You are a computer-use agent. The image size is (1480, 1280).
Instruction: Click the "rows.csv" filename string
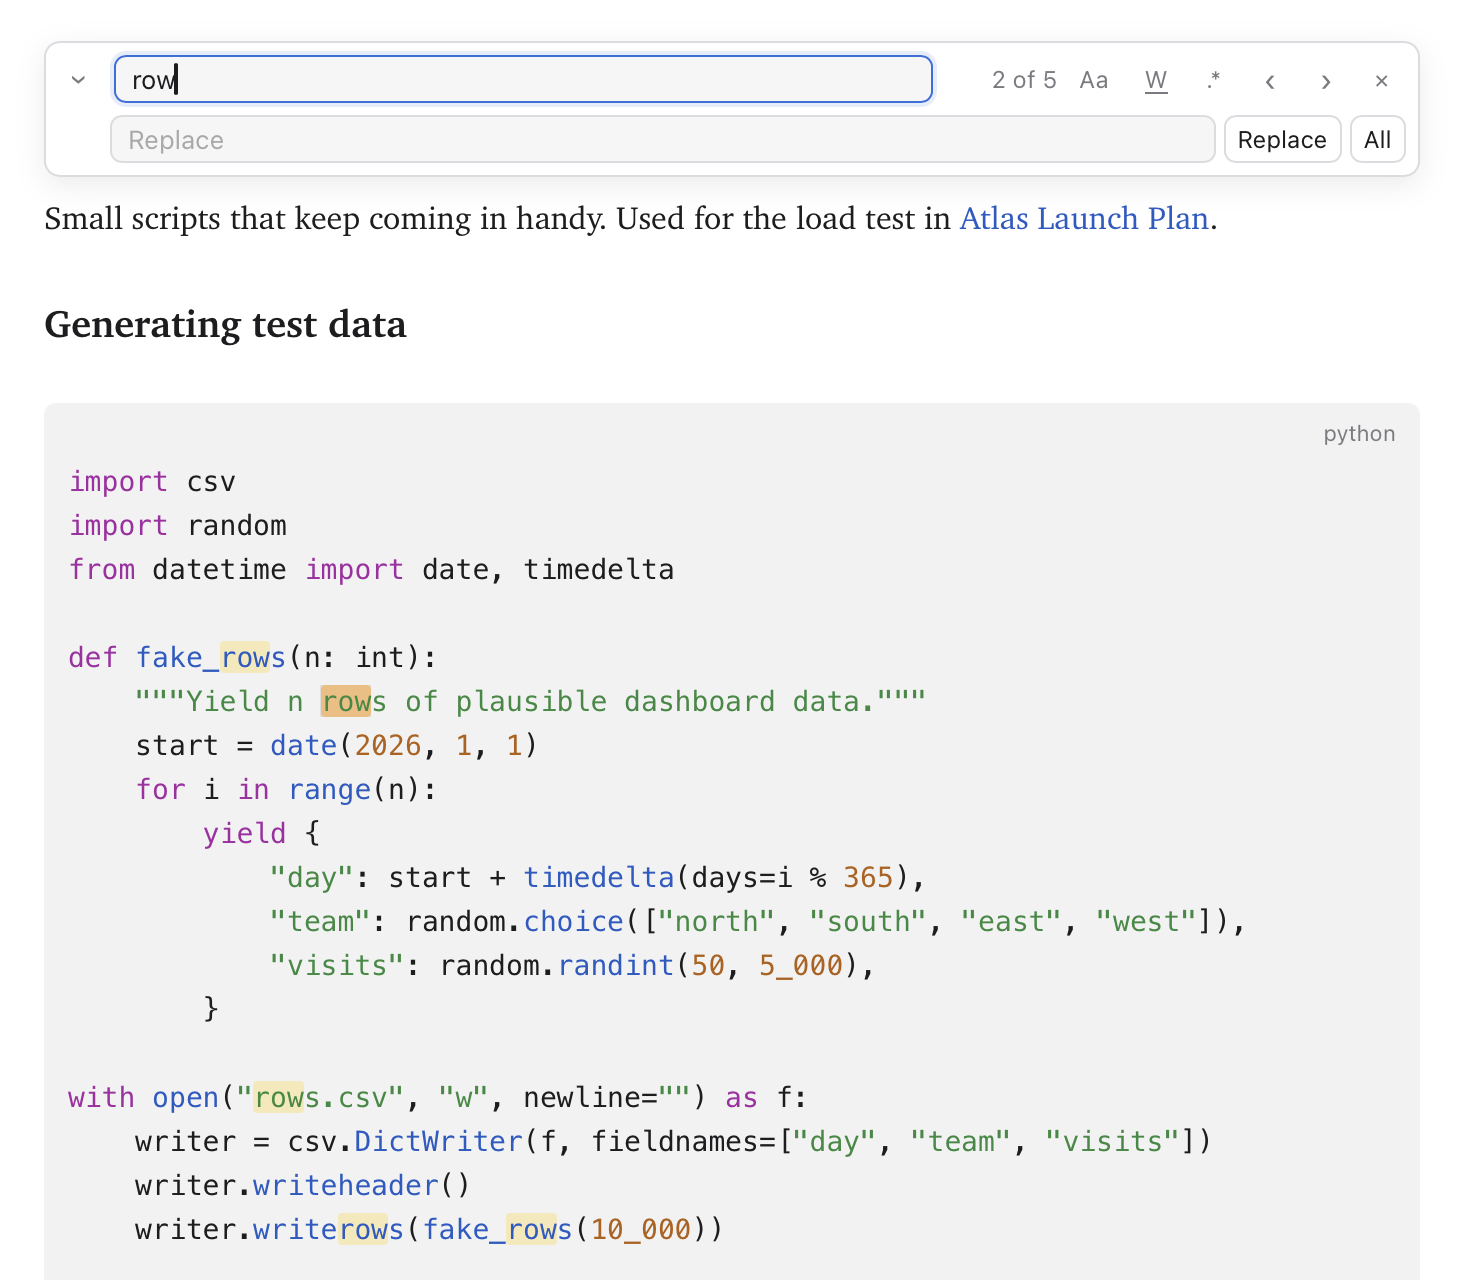(320, 1097)
